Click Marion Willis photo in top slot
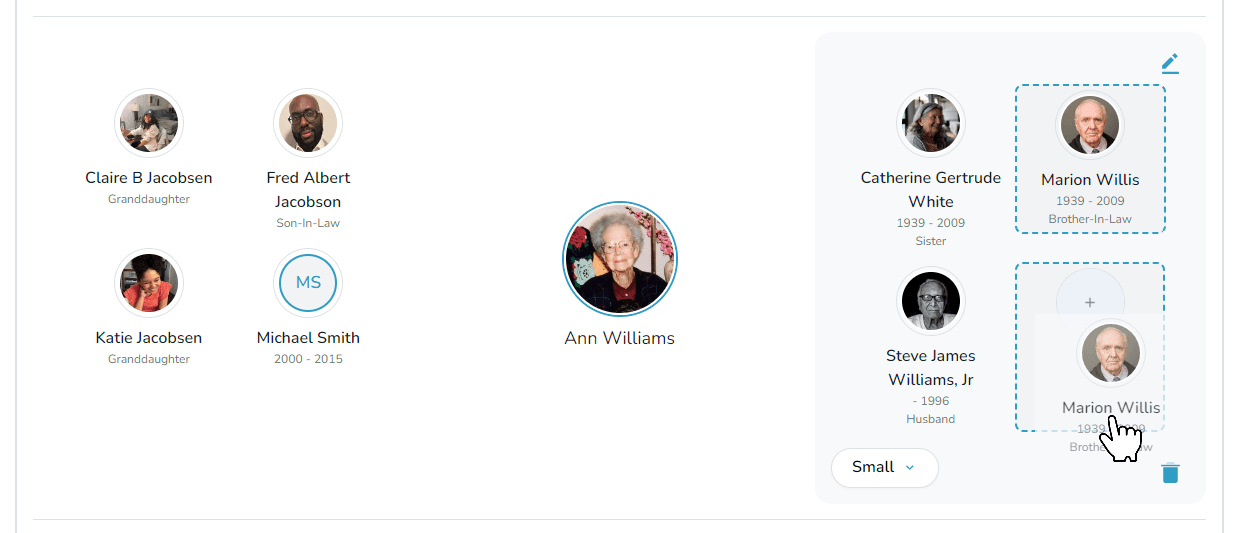1235x533 pixels. [1090, 125]
